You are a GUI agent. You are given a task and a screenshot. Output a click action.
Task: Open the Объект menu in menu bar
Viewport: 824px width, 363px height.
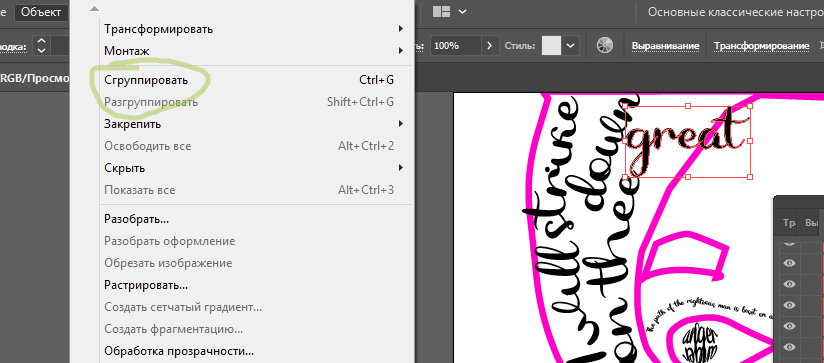41,12
